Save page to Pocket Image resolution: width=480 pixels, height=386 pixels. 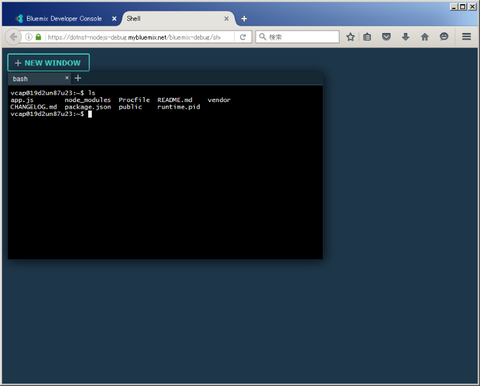(x=386, y=37)
